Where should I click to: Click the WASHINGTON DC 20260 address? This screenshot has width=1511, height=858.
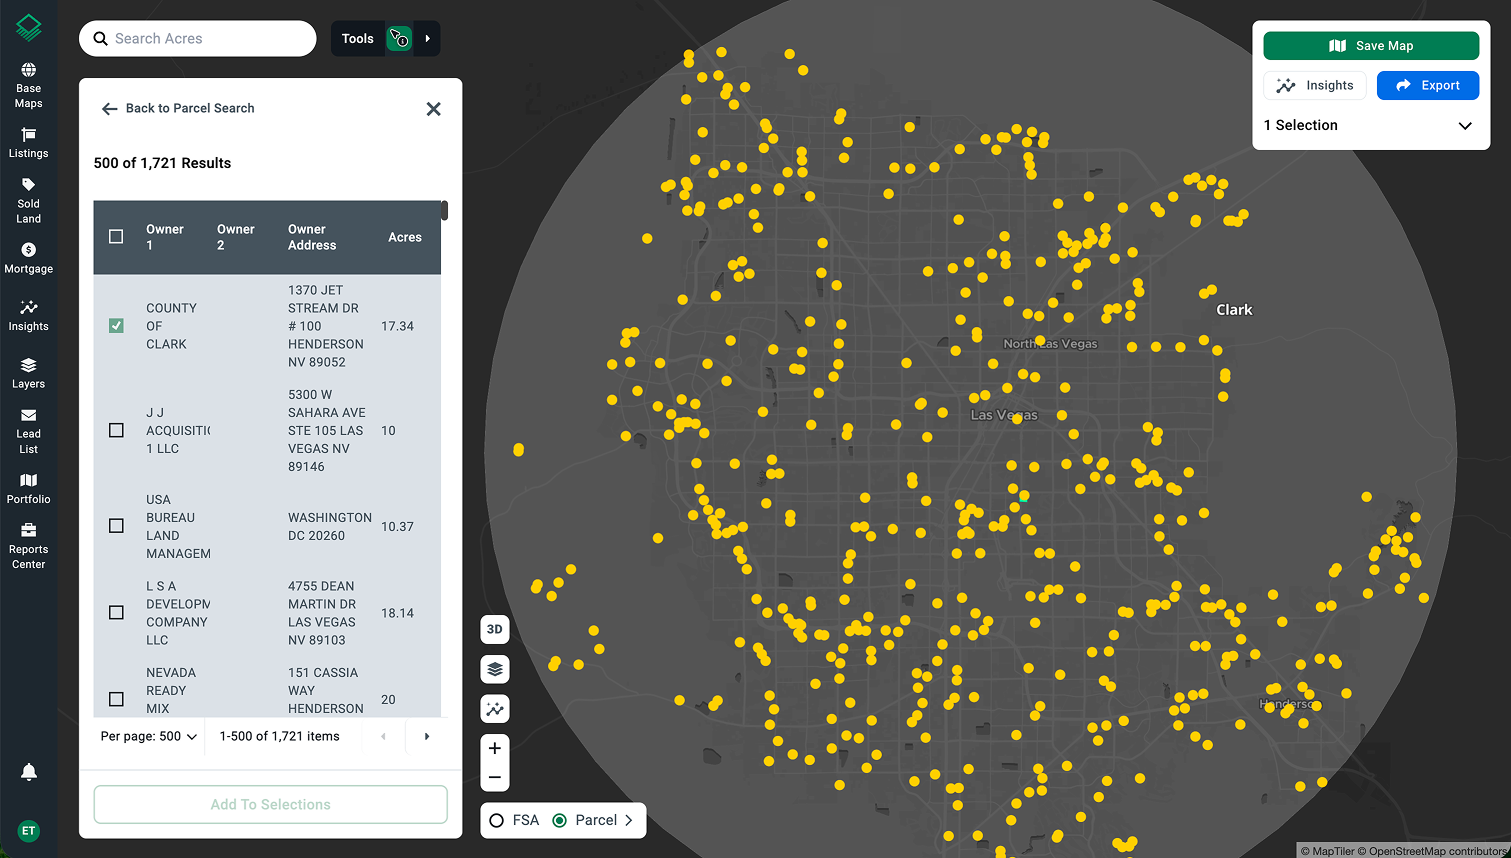click(330, 527)
